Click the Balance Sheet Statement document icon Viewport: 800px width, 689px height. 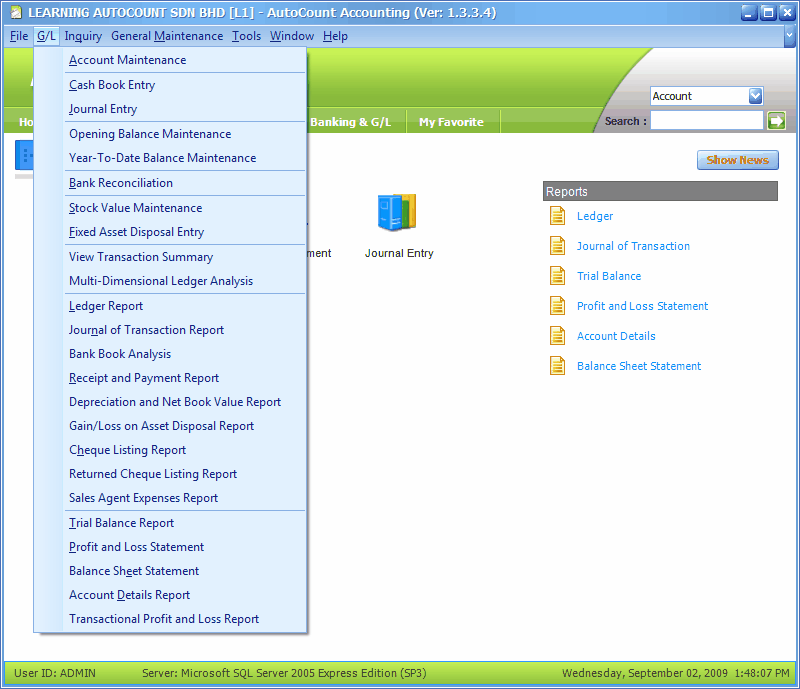[x=557, y=366]
